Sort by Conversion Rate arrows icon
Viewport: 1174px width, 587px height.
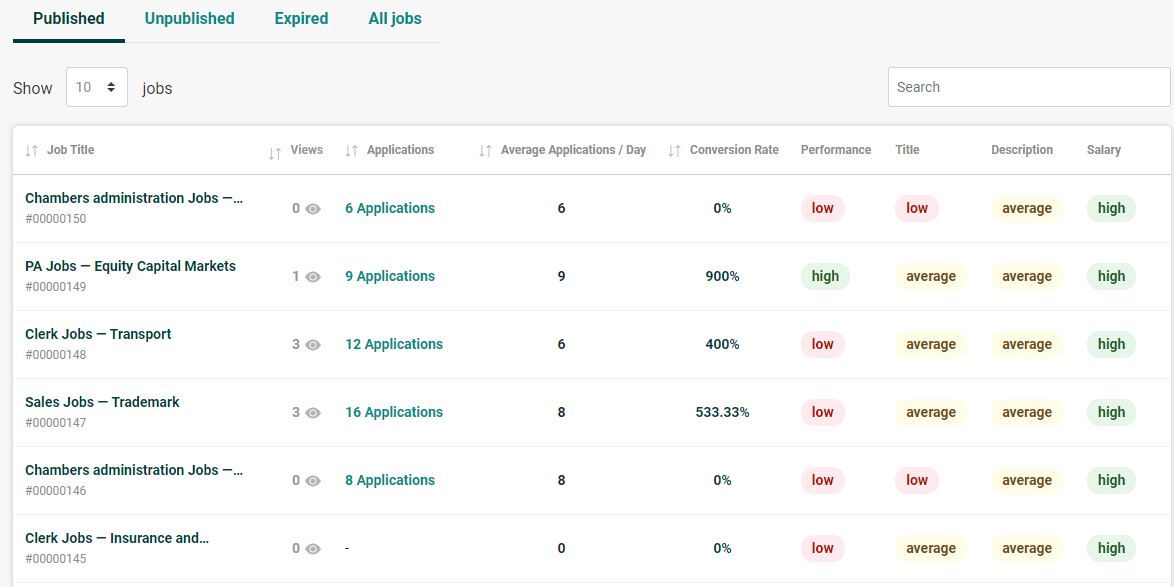(x=675, y=150)
